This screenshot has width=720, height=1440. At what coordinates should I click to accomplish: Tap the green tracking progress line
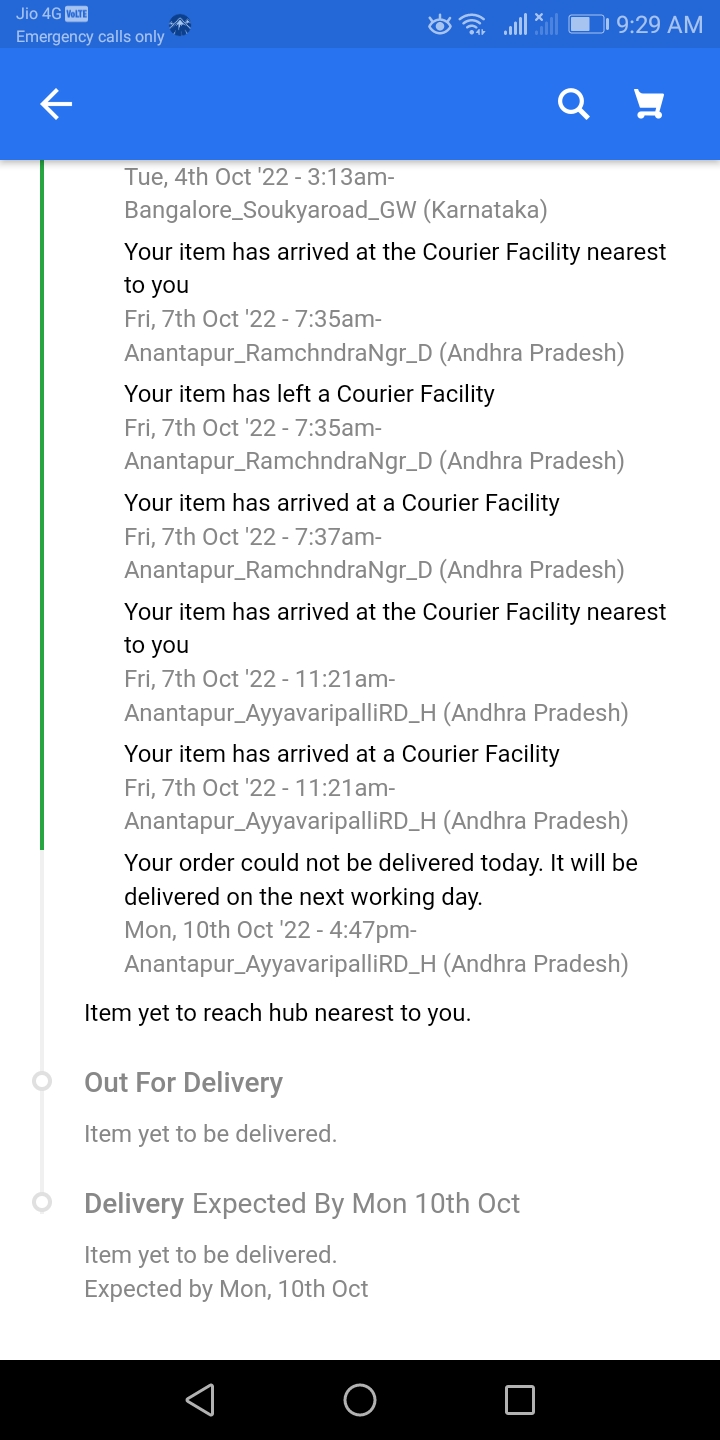42,500
